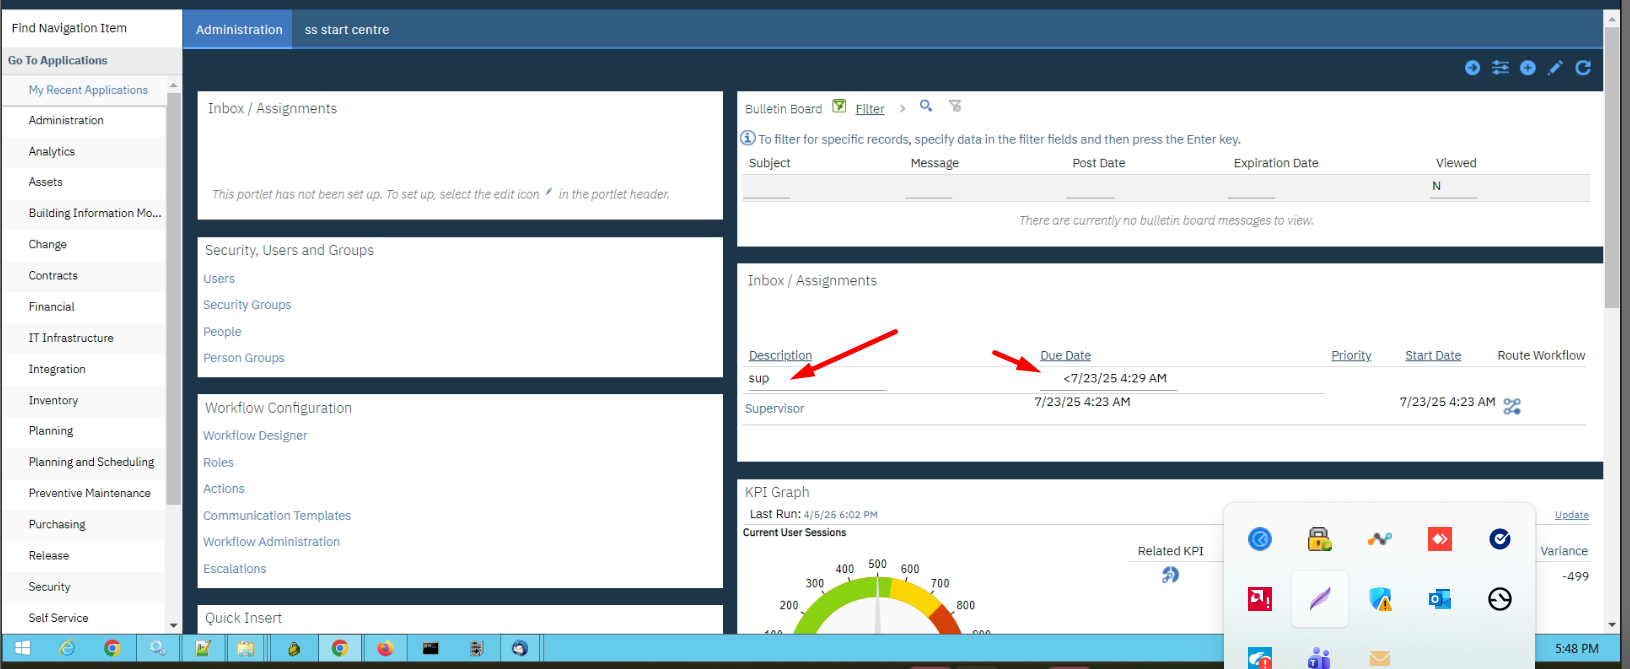Click the Viewed filter field showing N
This screenshot has width=1630, height=669.
1453,187
